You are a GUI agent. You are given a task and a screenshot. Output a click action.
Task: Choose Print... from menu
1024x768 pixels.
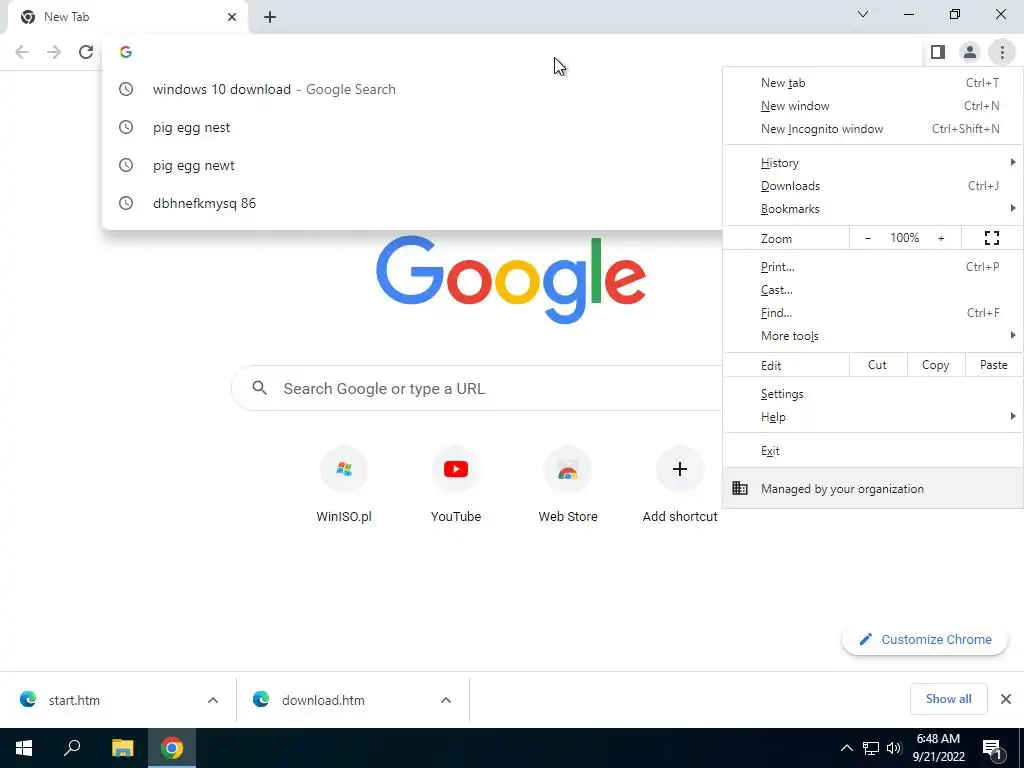[873, 266]
